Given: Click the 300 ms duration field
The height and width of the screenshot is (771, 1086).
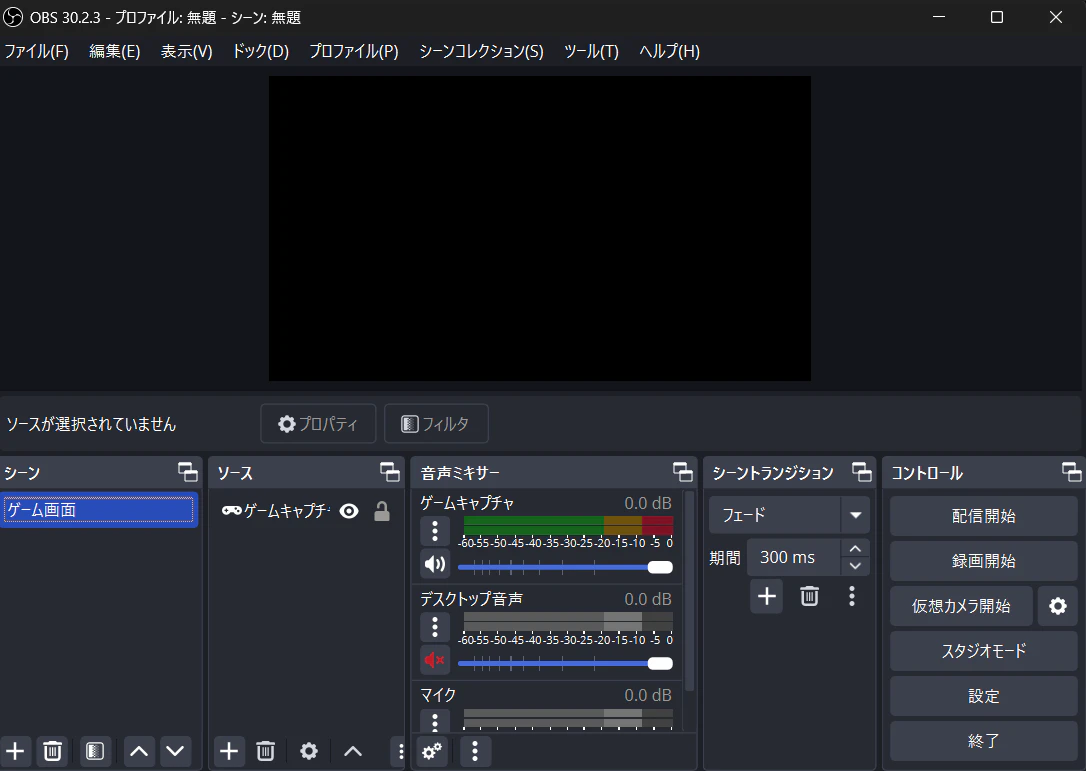Looking at the screenshot, I should (794, 558).
